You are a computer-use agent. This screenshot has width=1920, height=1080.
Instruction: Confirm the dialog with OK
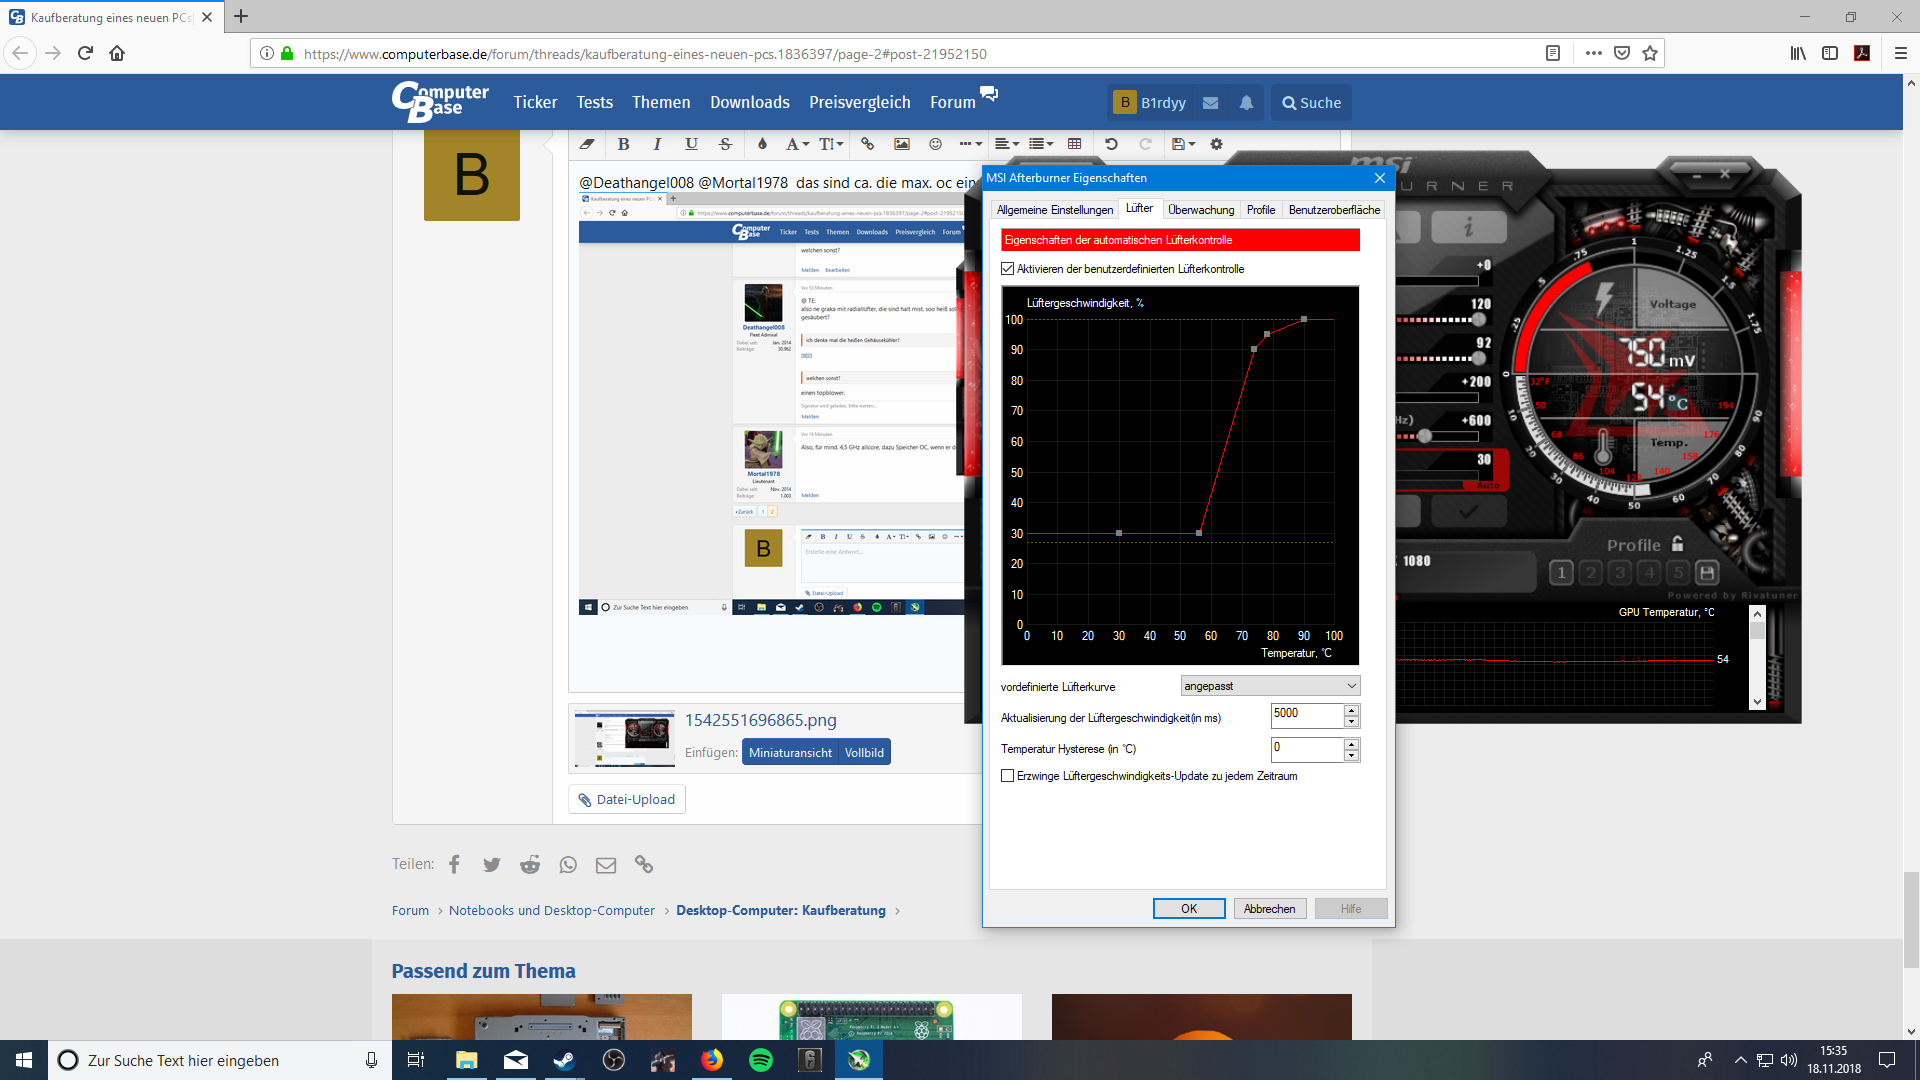coord(1189,908)
